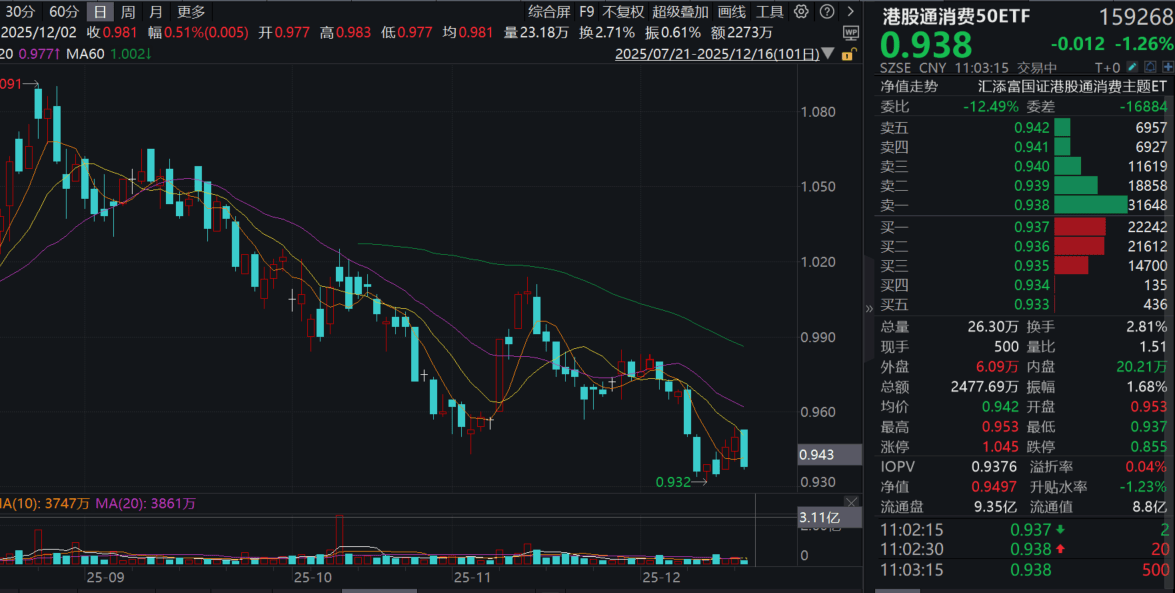
Task: Click the WP monitor icon
Action: tap(850, 32)
